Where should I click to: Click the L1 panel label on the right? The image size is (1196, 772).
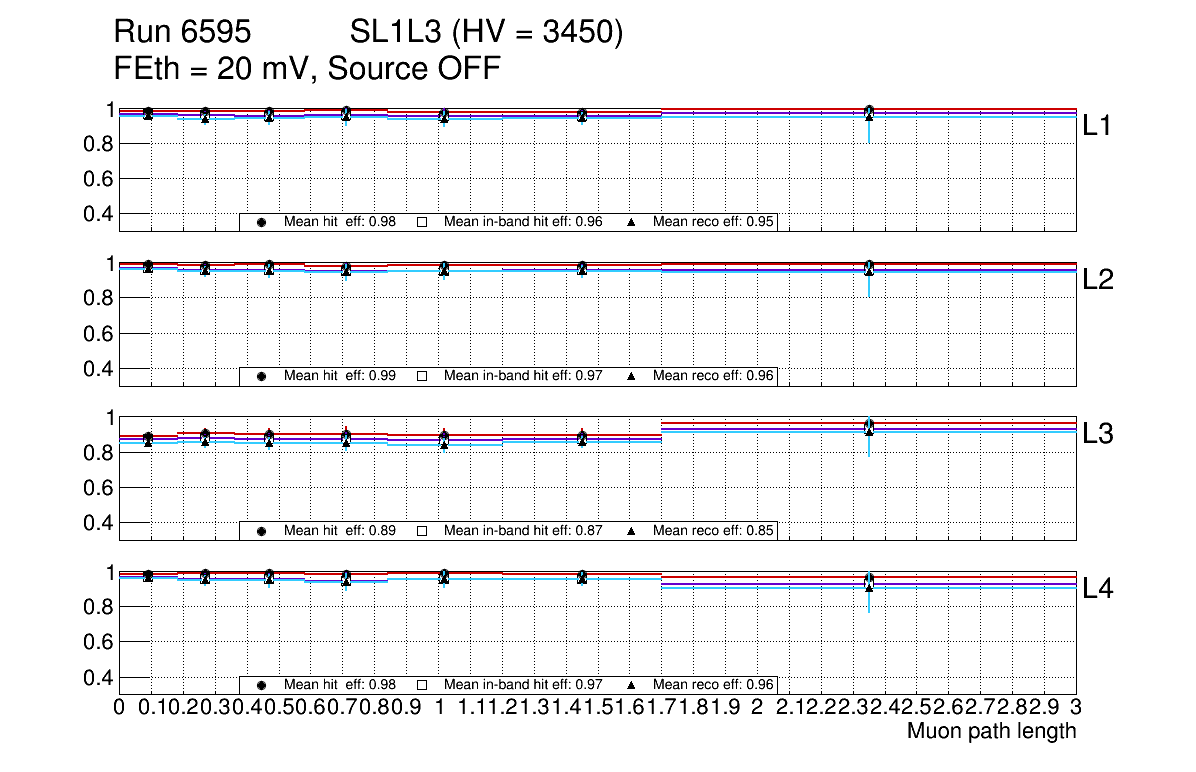pyautogui.click(x=1098, y=126)
